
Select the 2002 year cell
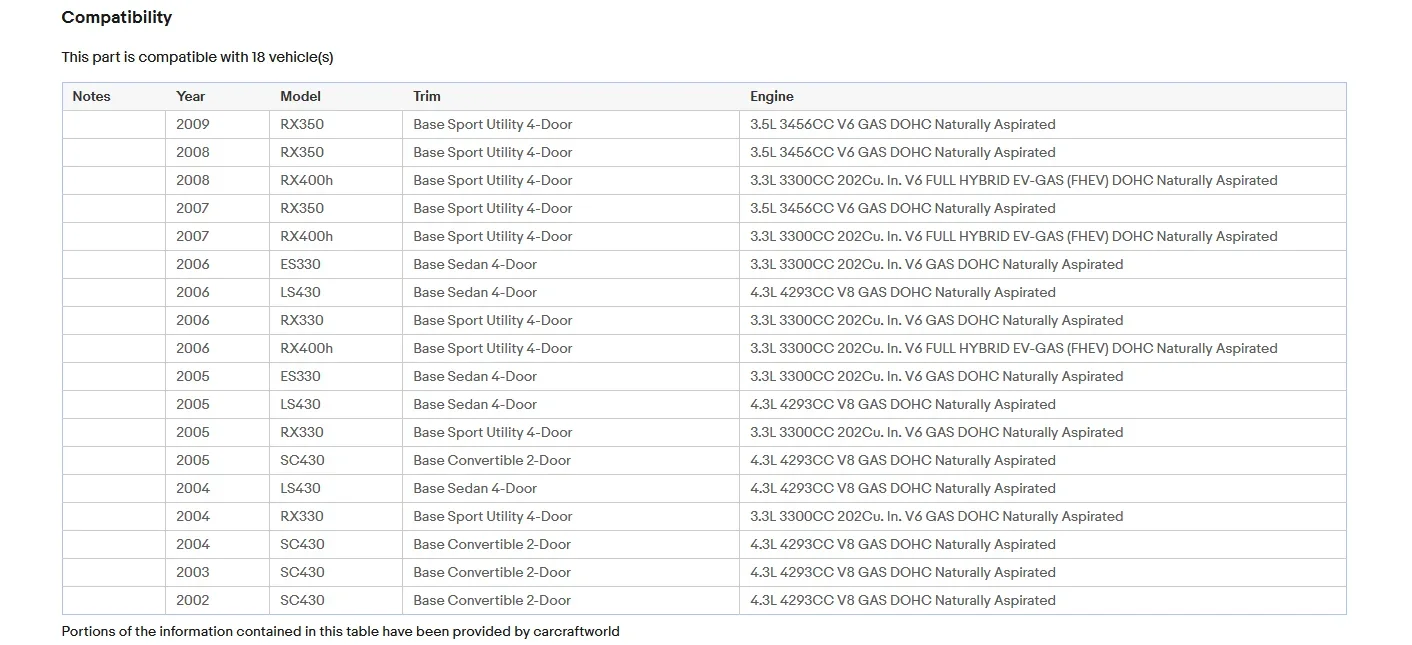(x=217, y=601)
